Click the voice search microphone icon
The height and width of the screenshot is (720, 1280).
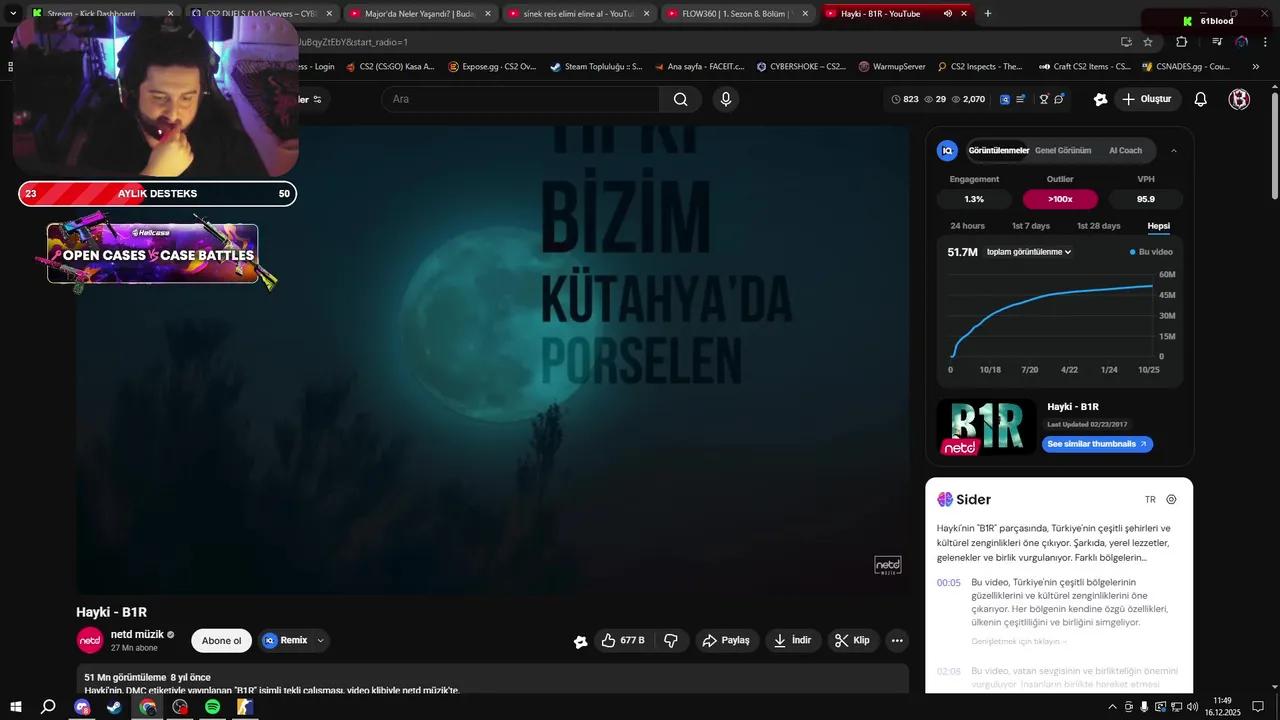coord(726,99)
